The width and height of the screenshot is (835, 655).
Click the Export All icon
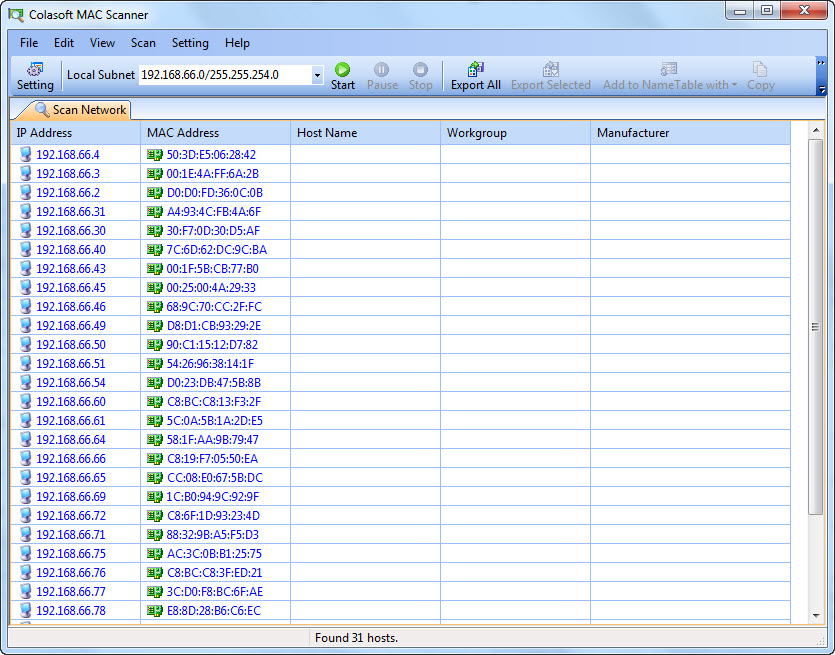coord(476,70)
